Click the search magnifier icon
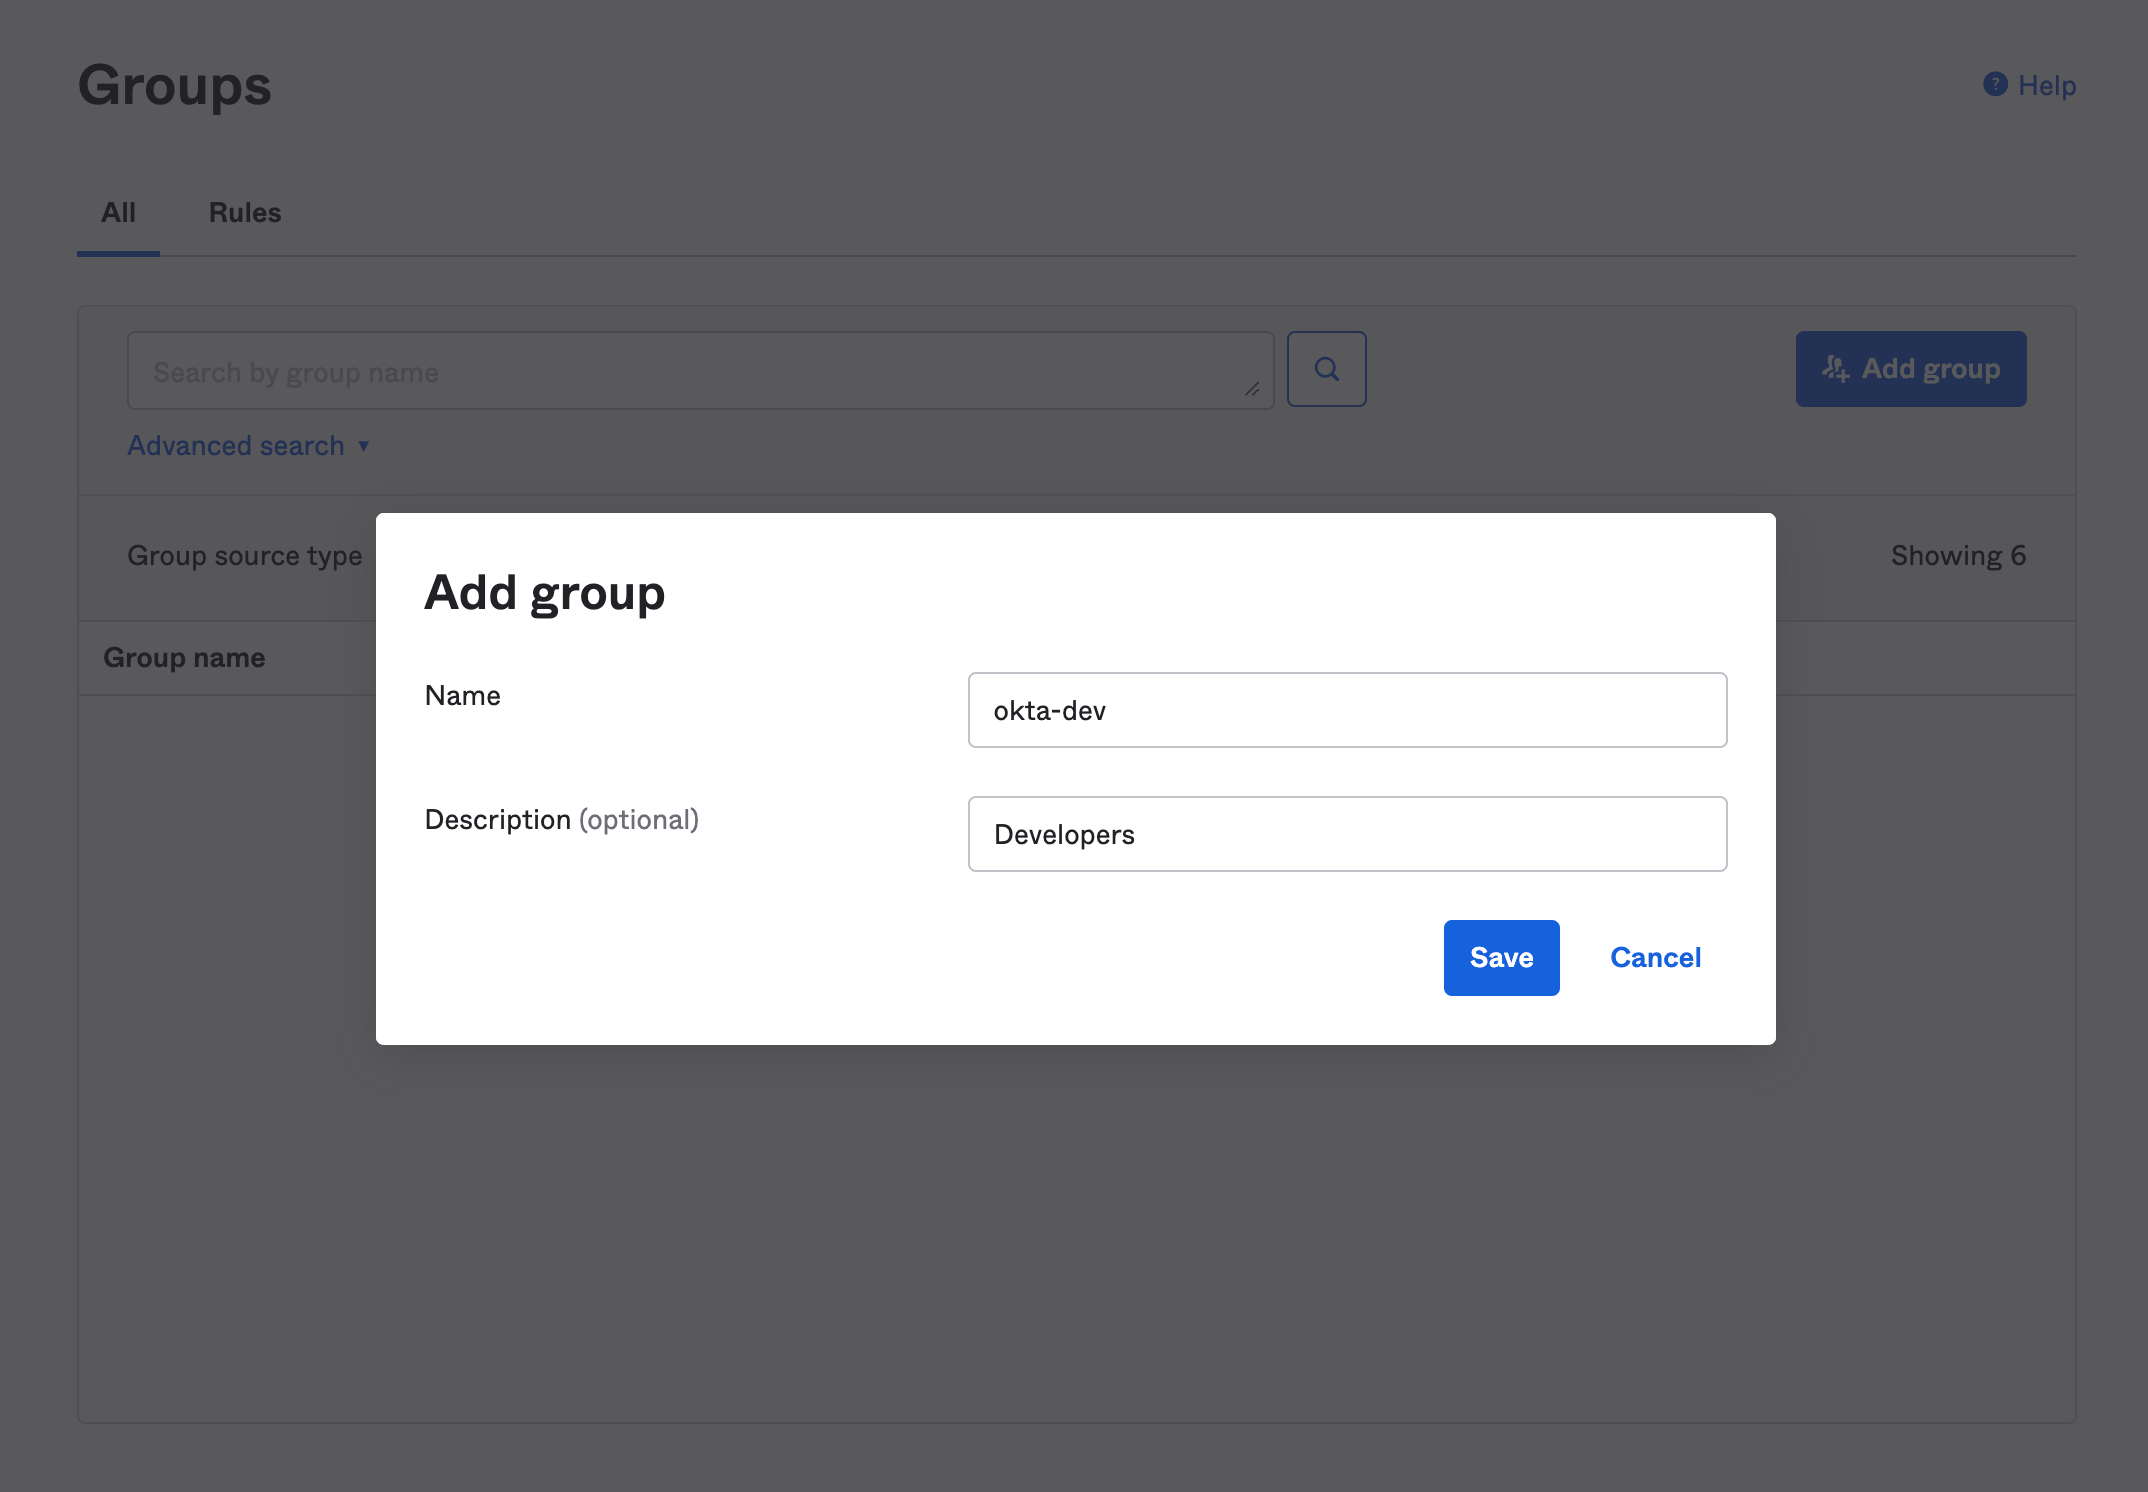The width and height of the screenshot is (2148, 1492). 1327,369
